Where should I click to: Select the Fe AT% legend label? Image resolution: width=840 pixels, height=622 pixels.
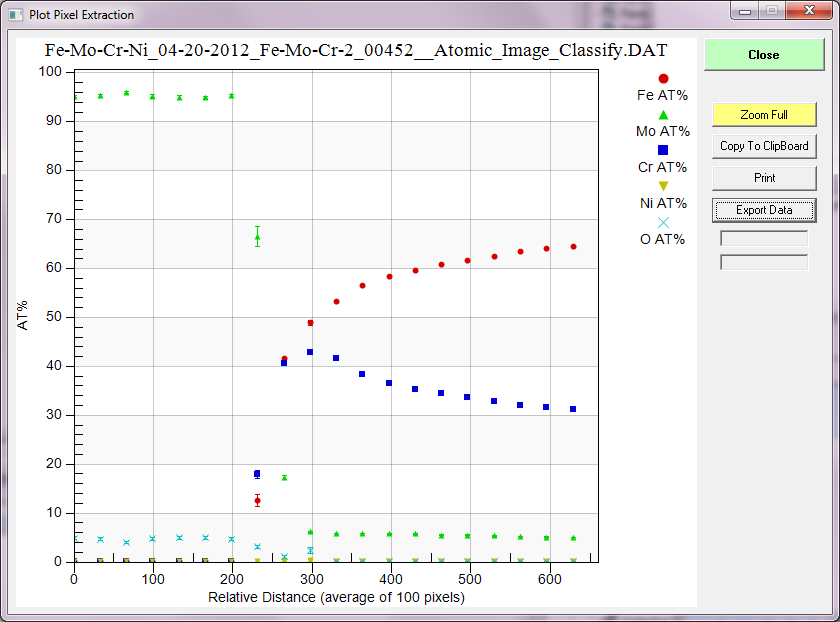(662, 96)
